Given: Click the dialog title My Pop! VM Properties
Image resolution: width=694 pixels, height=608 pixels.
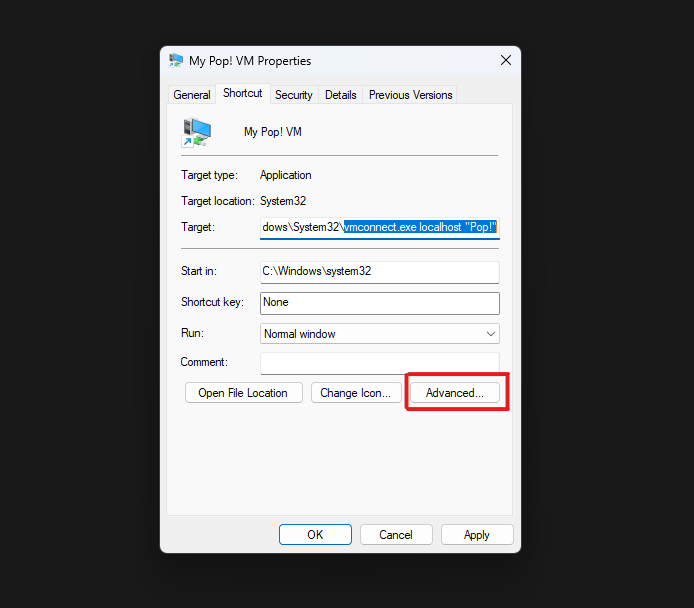Looking at the screenshot, I should tap(250, 61).
